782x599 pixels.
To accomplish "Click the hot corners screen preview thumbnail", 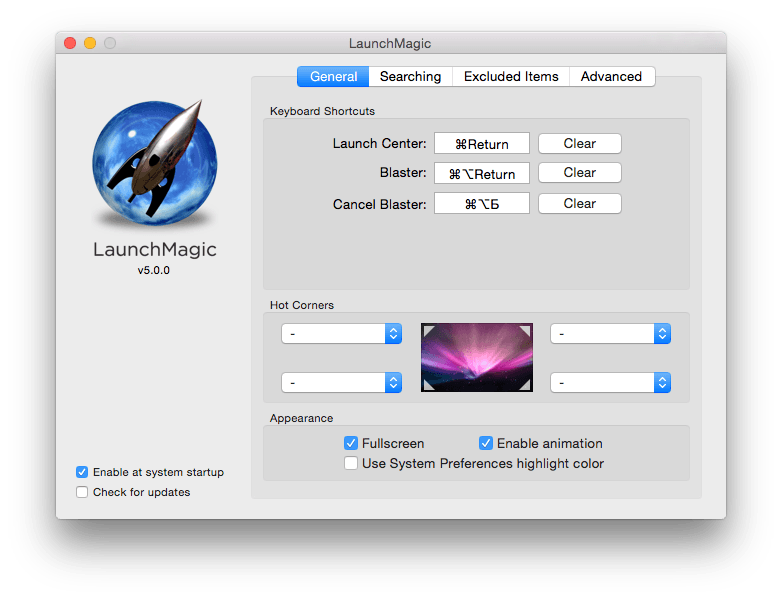I will pos(477,357).
